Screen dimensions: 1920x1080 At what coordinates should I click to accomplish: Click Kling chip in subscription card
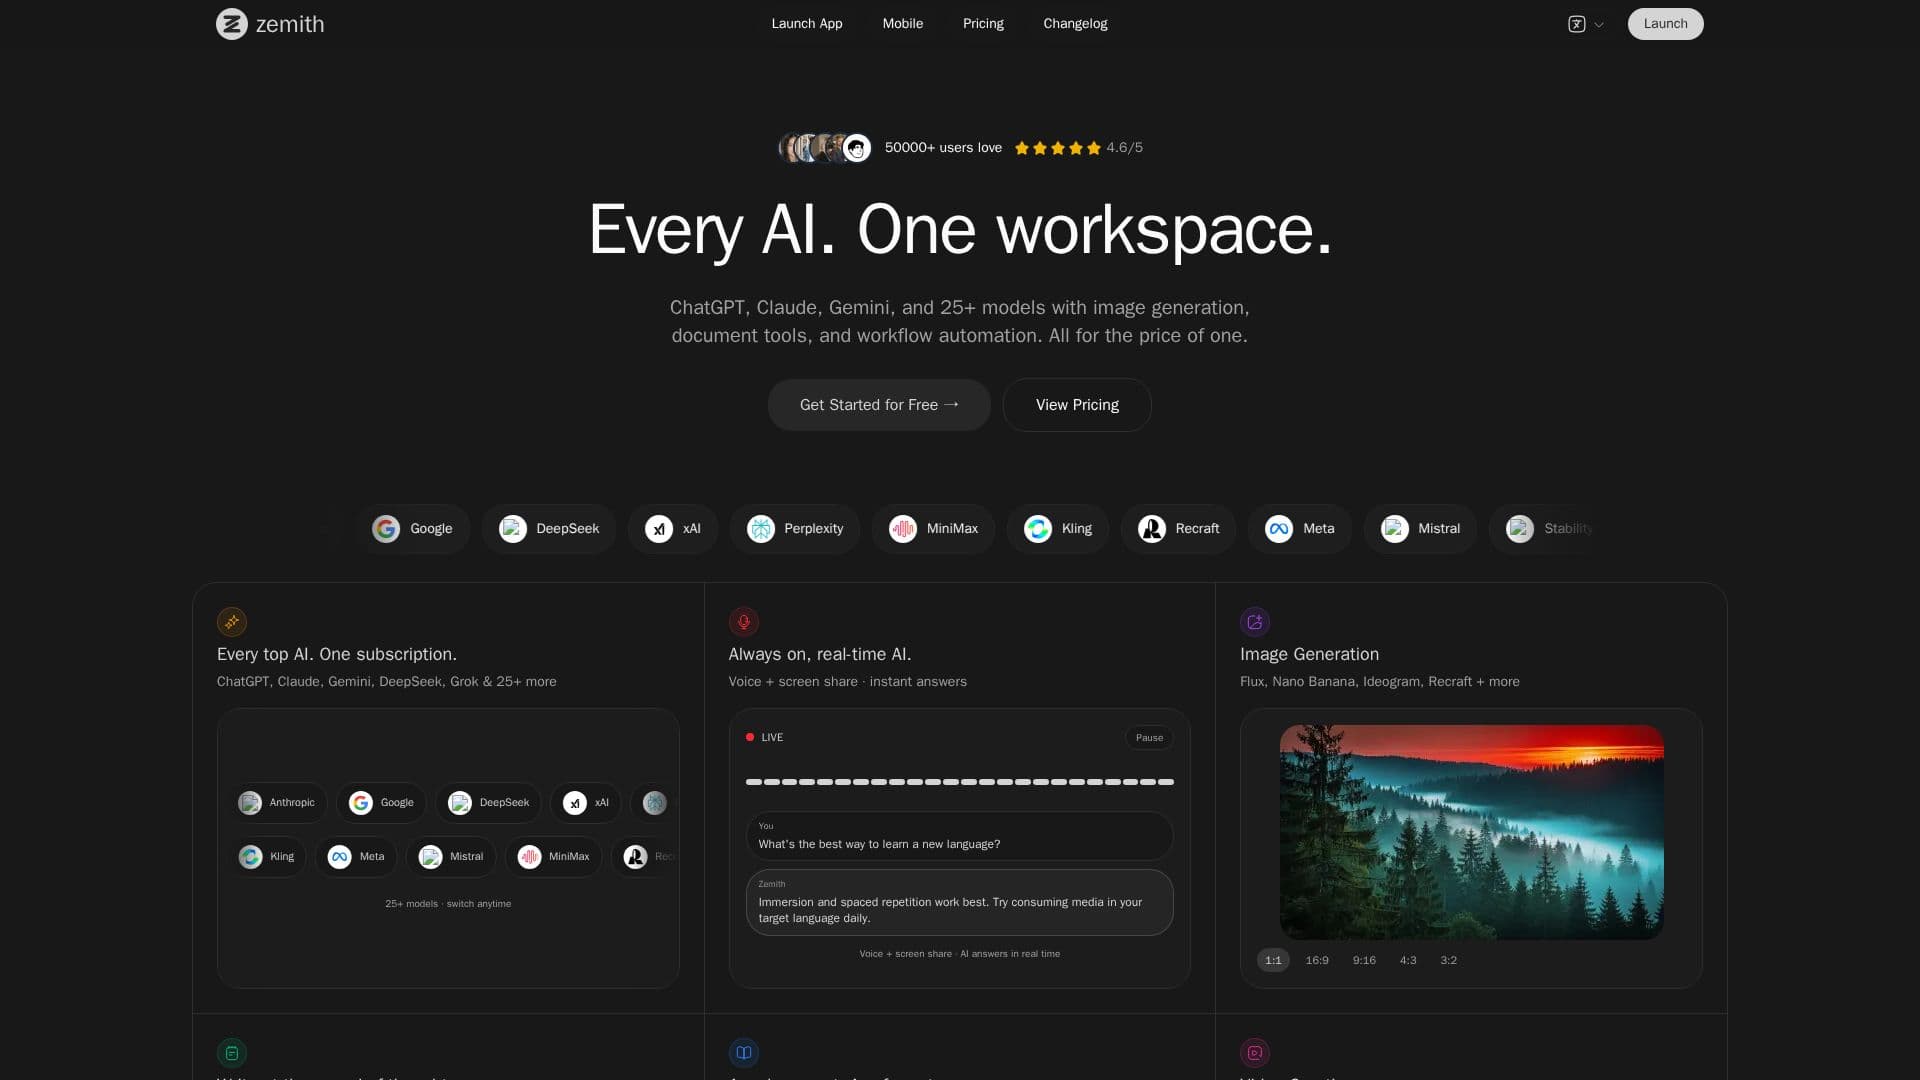tap(267, 857)
